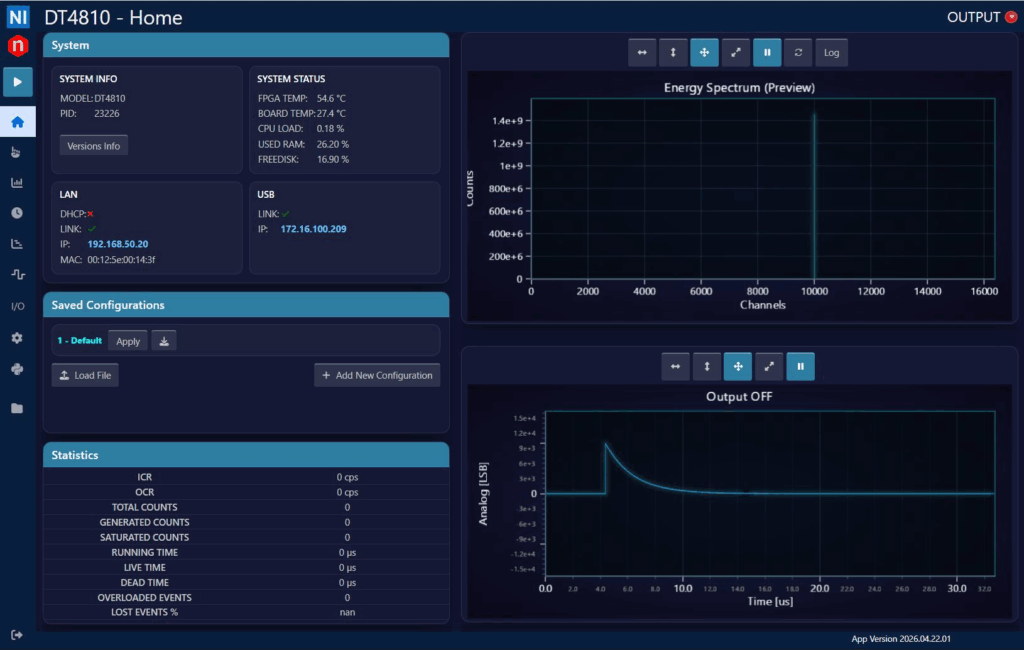
Task: Open the Python scripting page in the sidebar
Action: (x=17, y=369)
